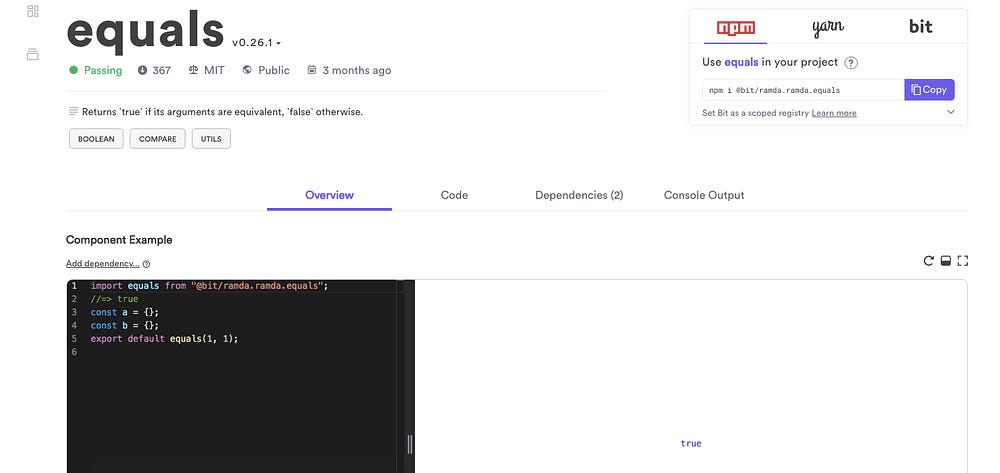Click the 367 downloads count
Screen dimensions: 1000x473
pyautogui.click(x=161, y=70)
